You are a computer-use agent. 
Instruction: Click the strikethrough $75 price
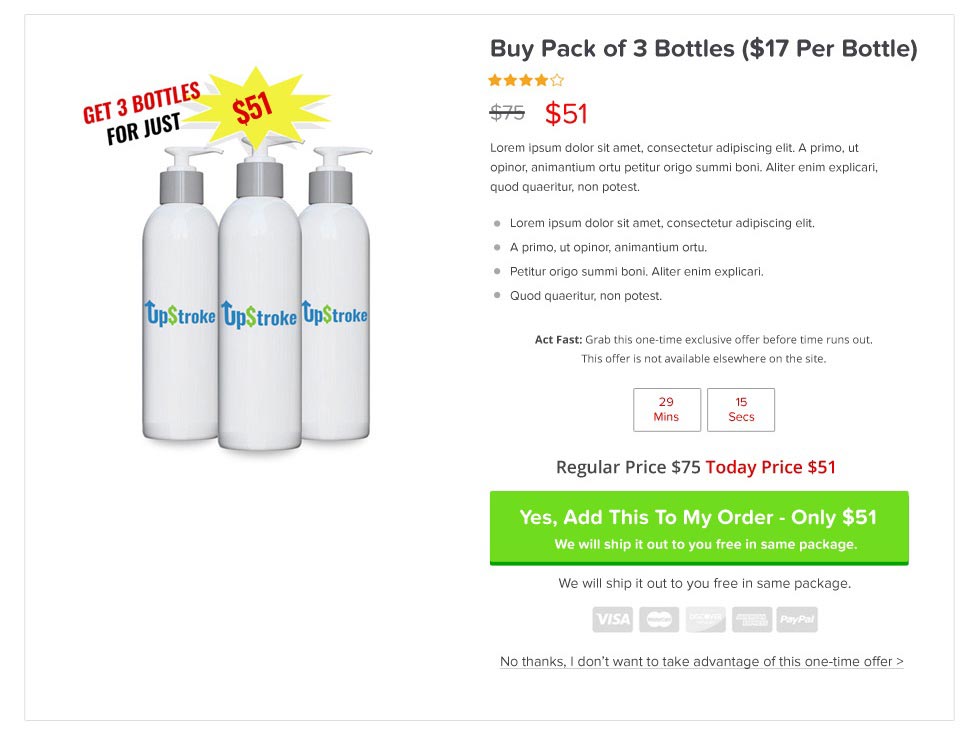point(506,112)
